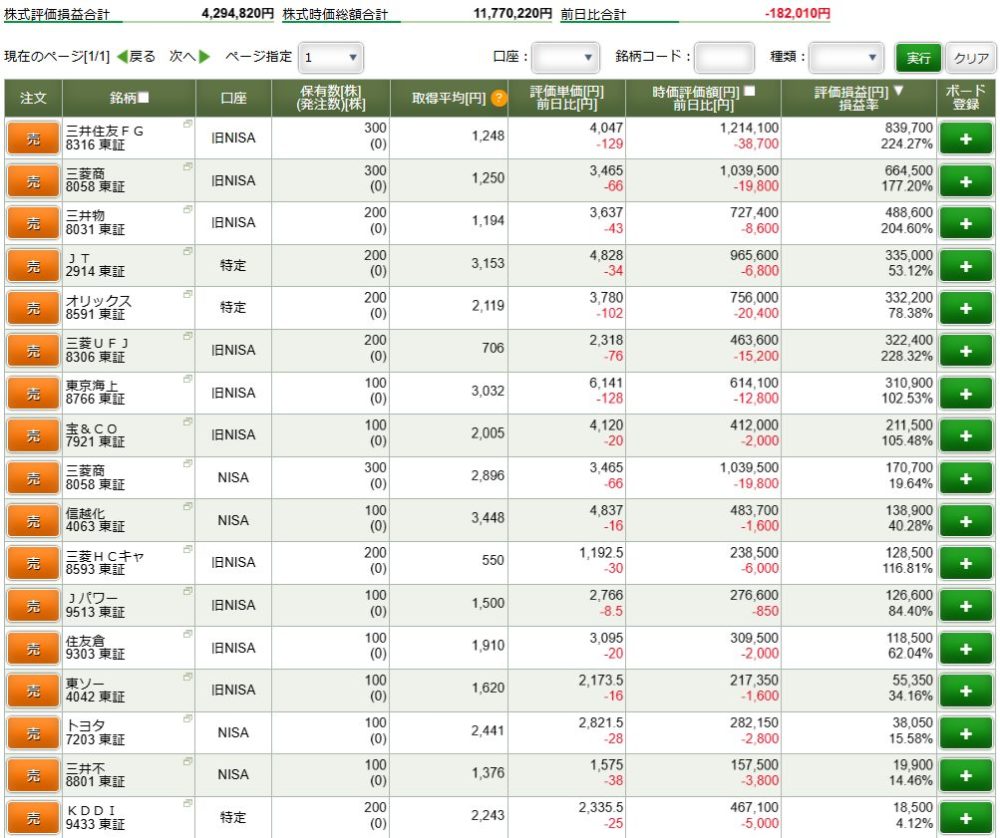Click plus icon for トヨタ row
1000x838 pixels.
965,732
